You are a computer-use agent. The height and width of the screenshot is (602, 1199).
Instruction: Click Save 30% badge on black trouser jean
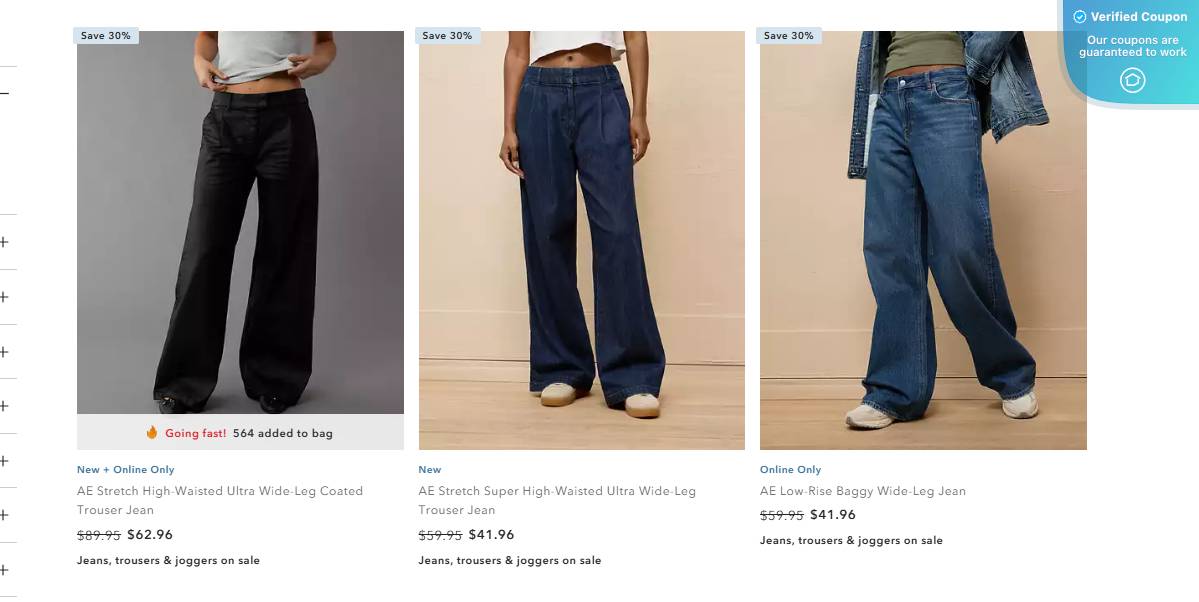[106, 35]
